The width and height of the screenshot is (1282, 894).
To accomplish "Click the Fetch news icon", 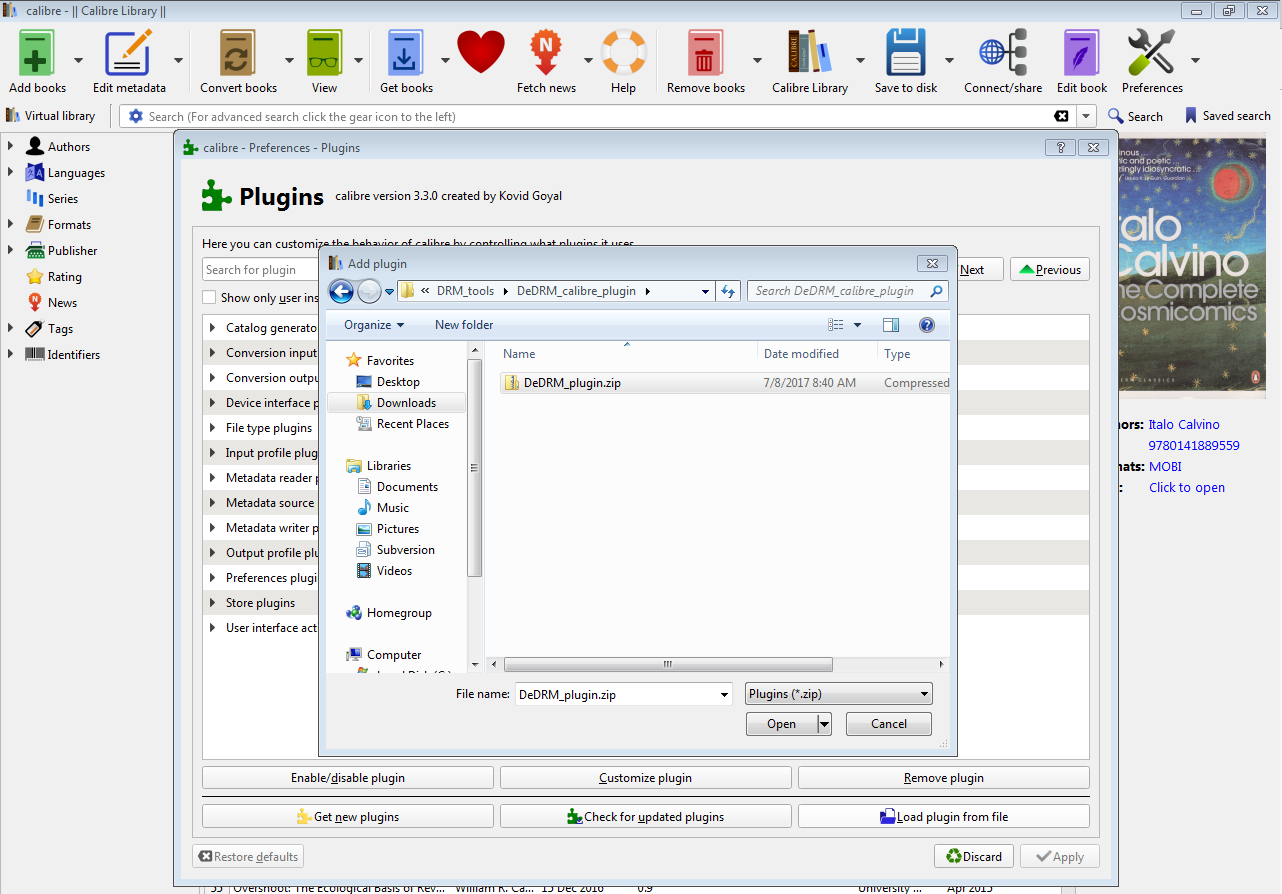I will [546, 52].
